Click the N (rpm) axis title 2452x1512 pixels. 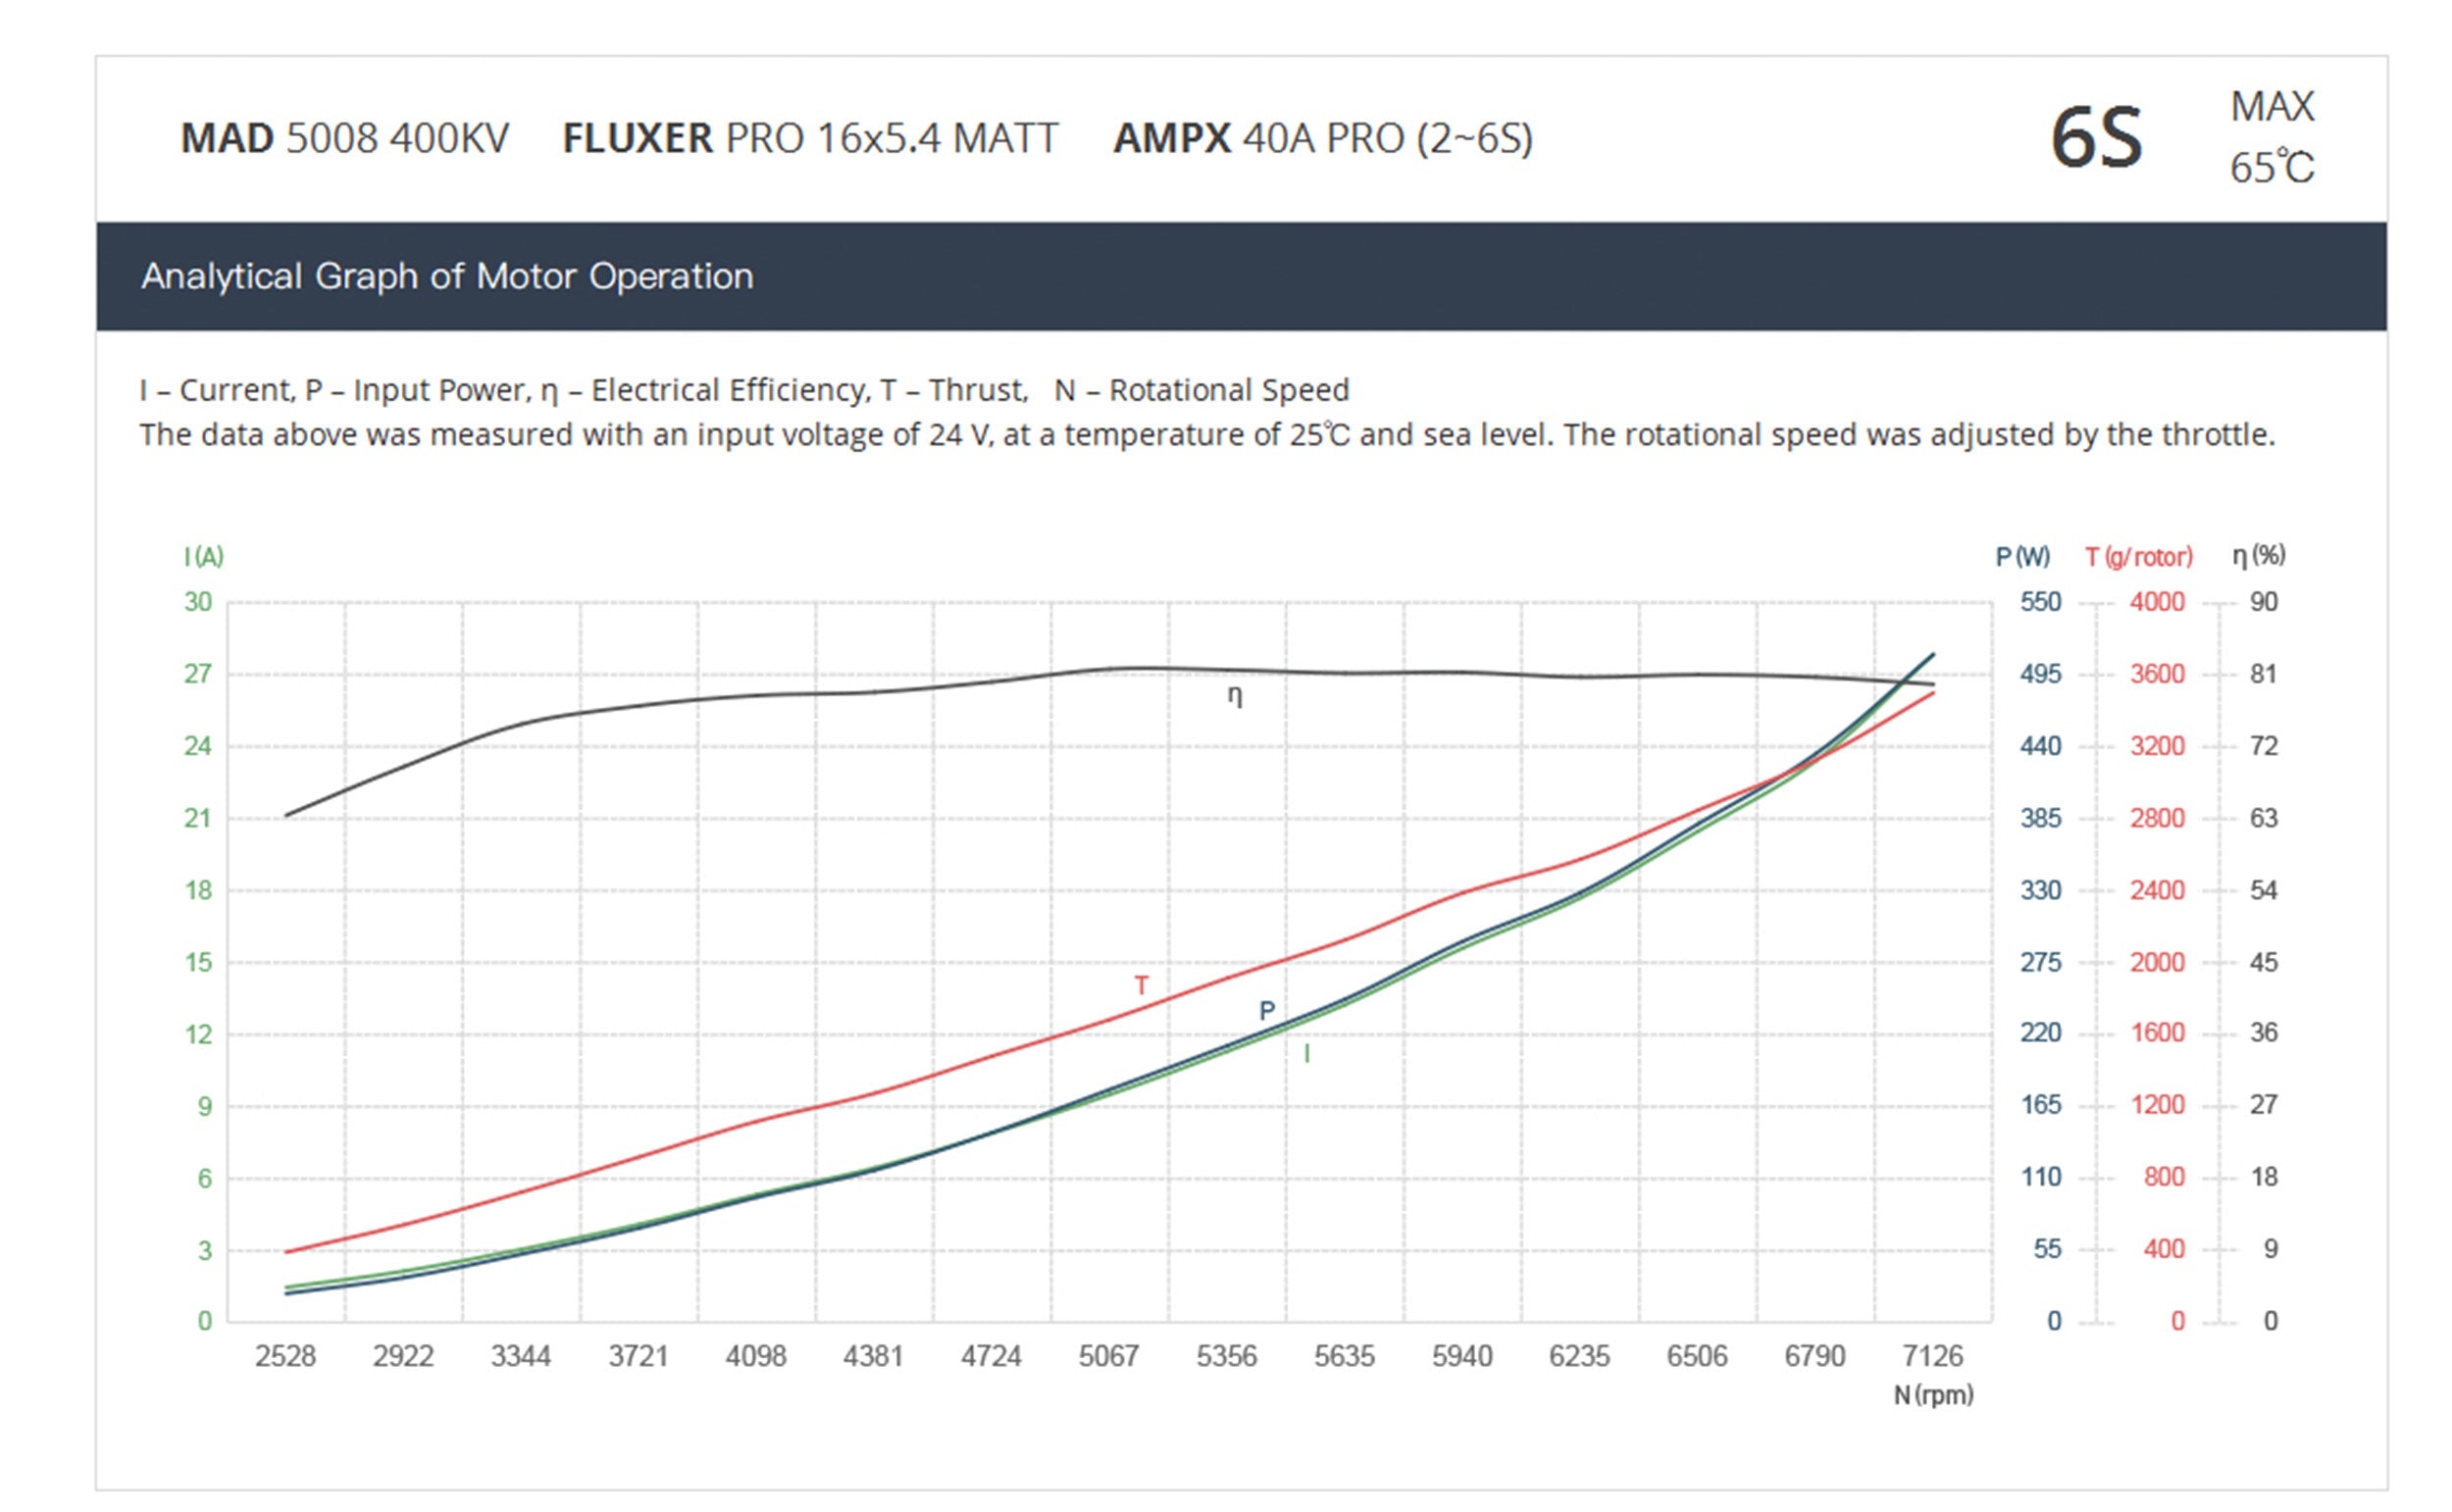1933,1394
